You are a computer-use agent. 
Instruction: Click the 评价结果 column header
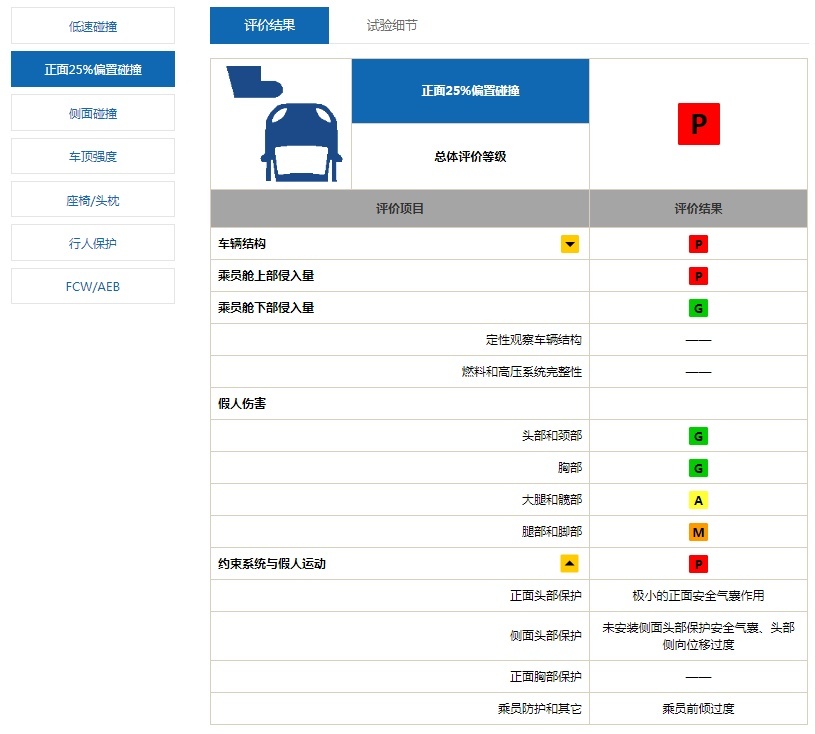(x=699, y=208)
